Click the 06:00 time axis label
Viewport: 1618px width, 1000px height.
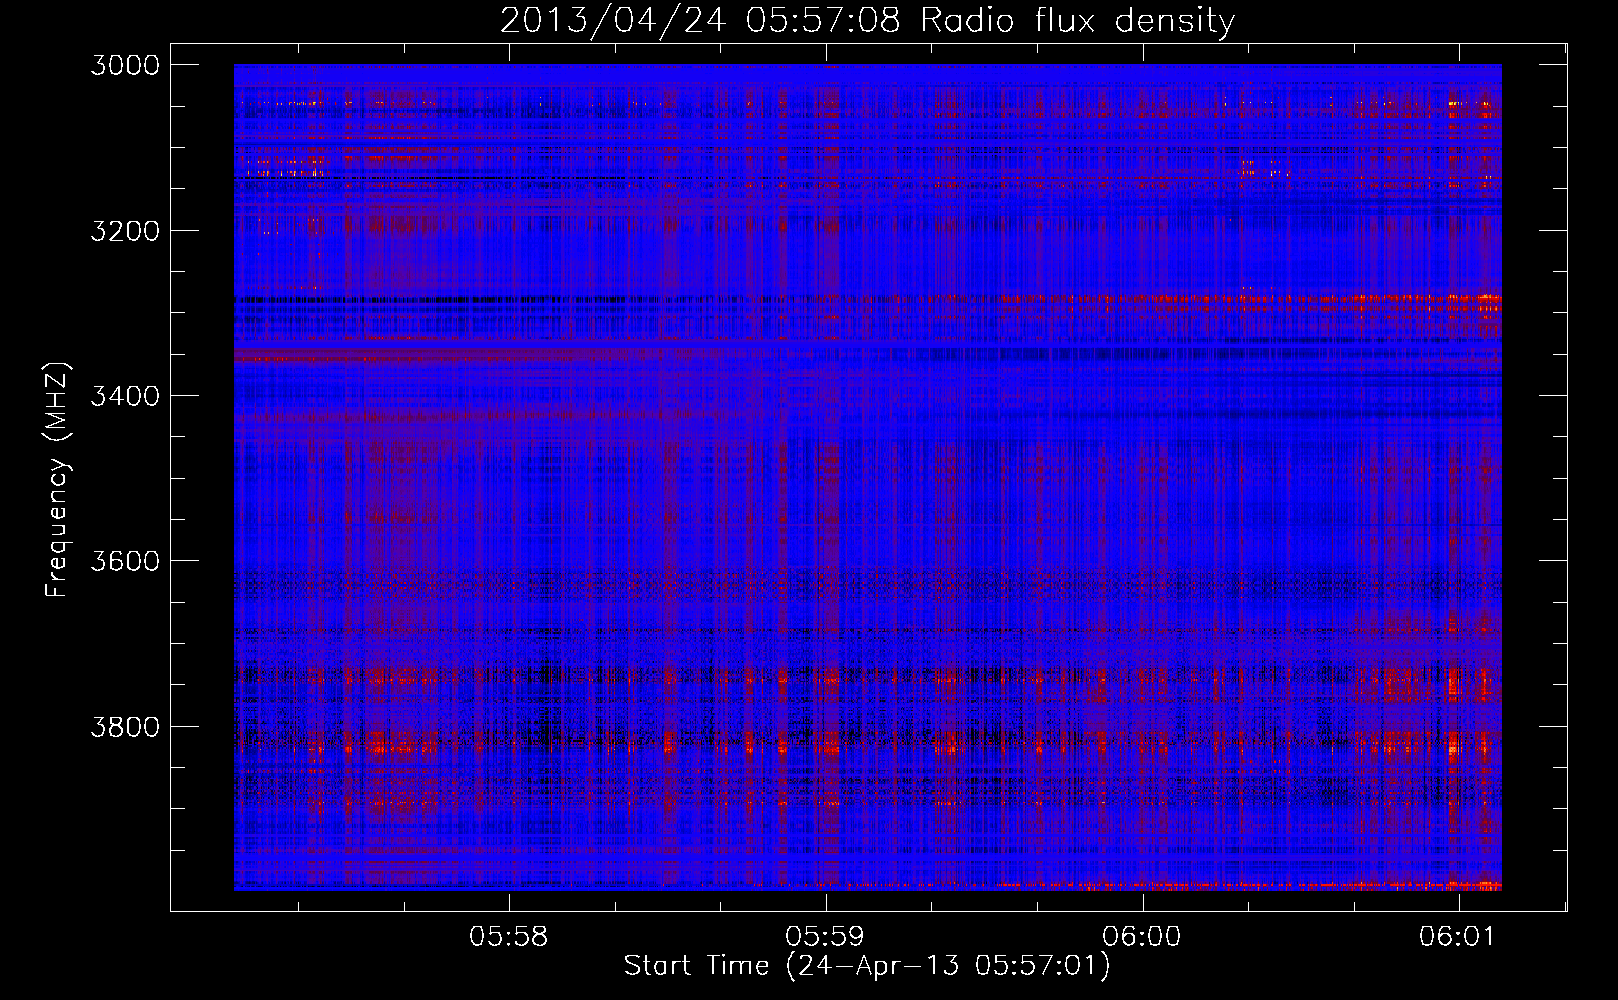(1142, 937)
